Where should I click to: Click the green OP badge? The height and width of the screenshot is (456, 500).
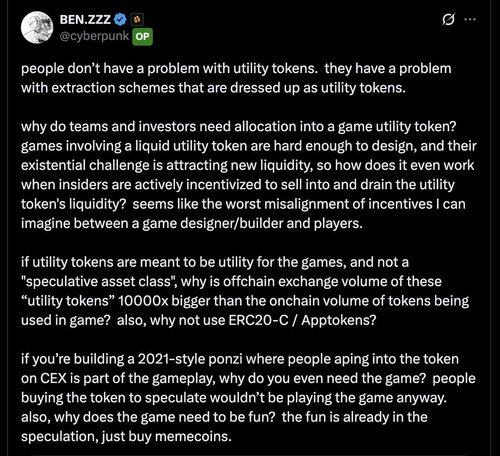pos(143,36)
